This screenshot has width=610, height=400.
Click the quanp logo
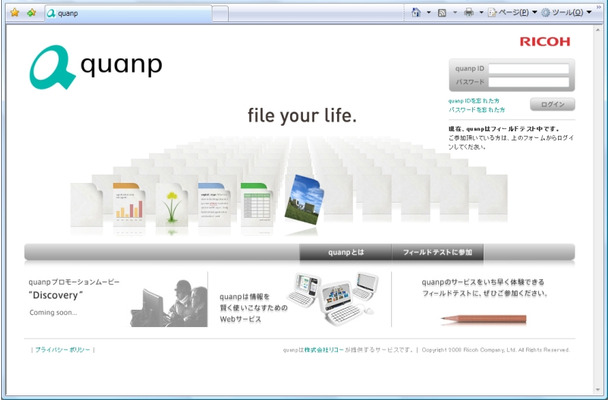pos(96,67)
